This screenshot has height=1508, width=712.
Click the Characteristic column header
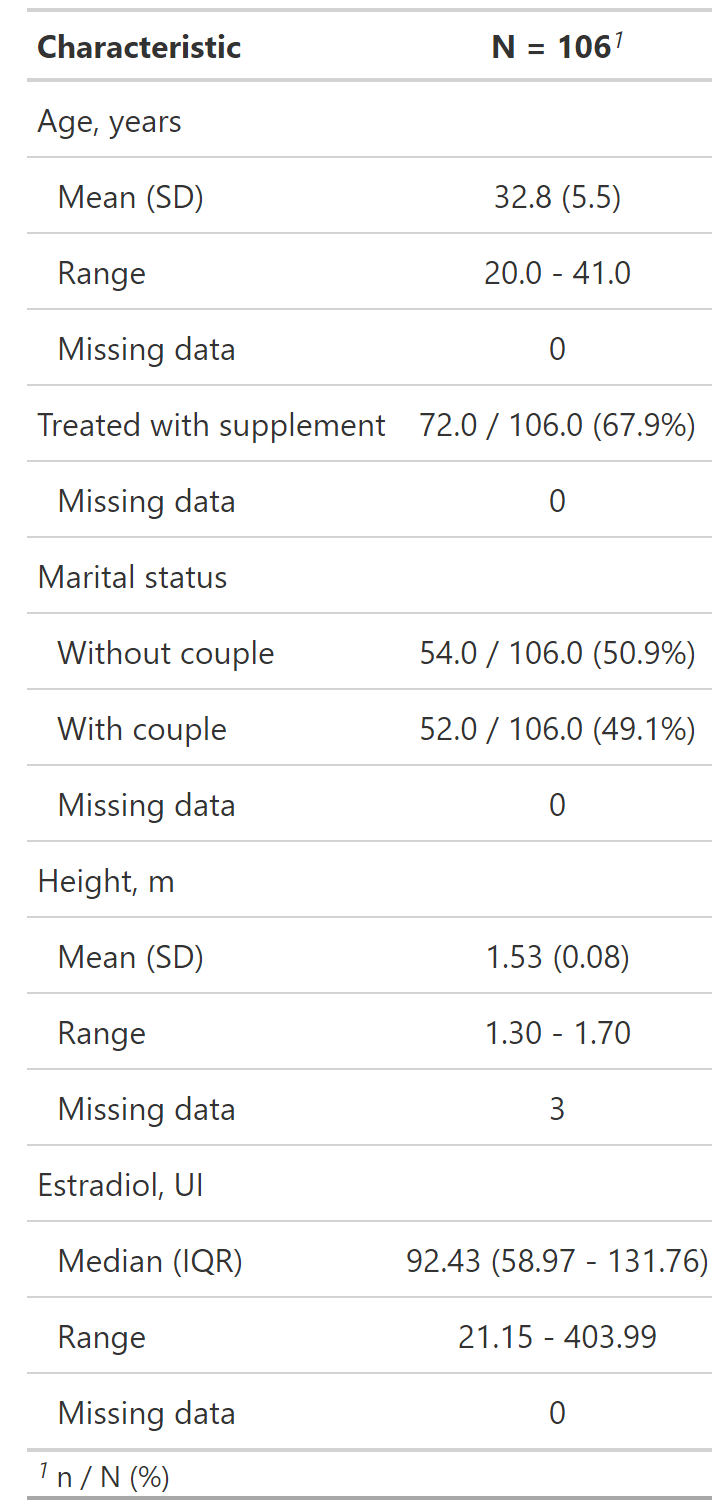click(x=139, y=47)
